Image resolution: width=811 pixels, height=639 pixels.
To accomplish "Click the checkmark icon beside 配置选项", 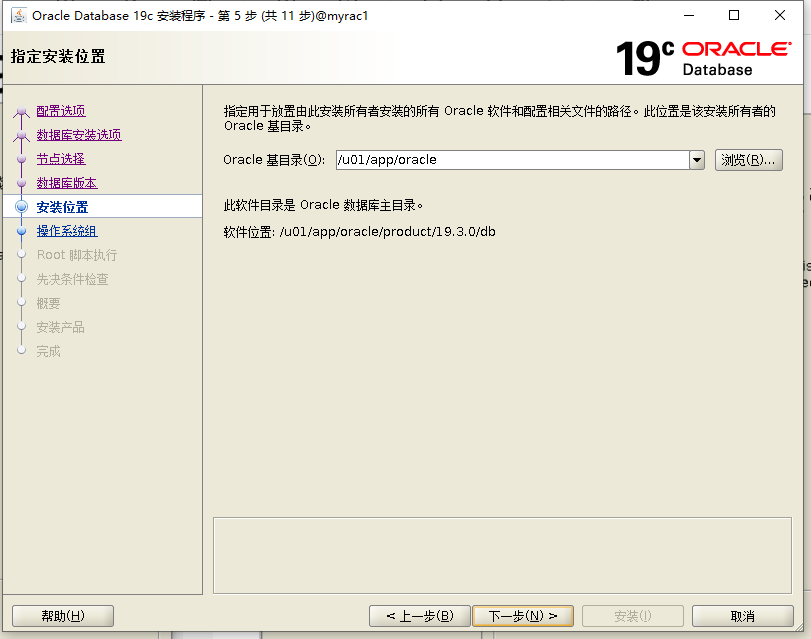I will (x=22, y=110).
